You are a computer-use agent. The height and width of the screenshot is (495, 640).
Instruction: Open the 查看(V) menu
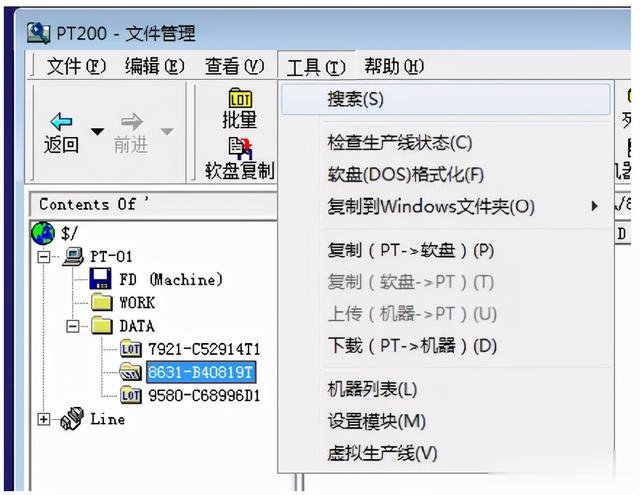pyautogui.click(x=234, y=66)
